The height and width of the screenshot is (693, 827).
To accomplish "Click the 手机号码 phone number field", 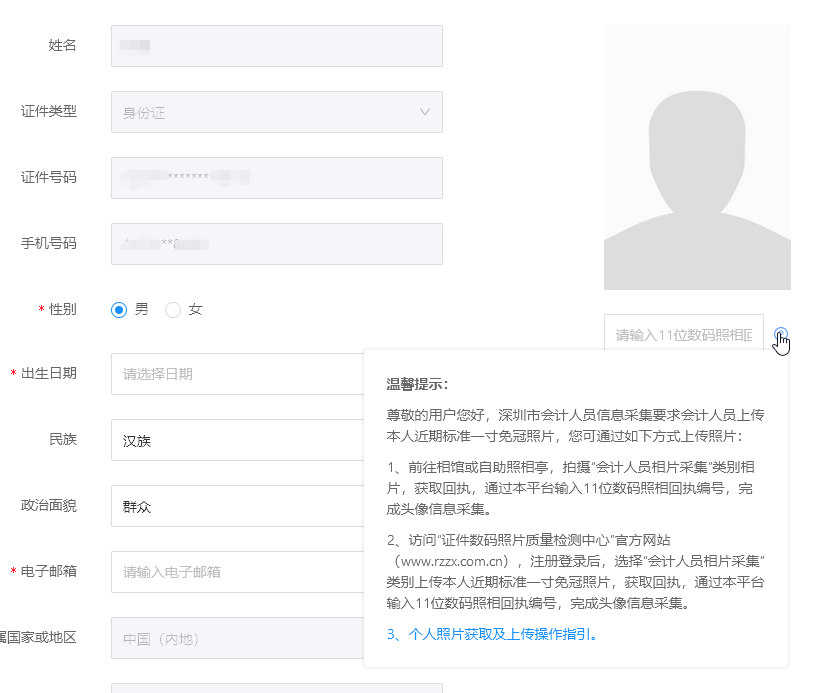I will click(x=276, y=244).
